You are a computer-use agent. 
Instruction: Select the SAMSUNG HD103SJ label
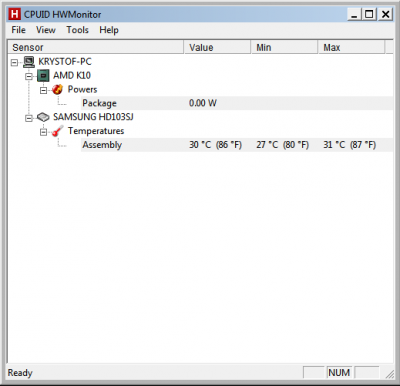[x=93, y=117]
